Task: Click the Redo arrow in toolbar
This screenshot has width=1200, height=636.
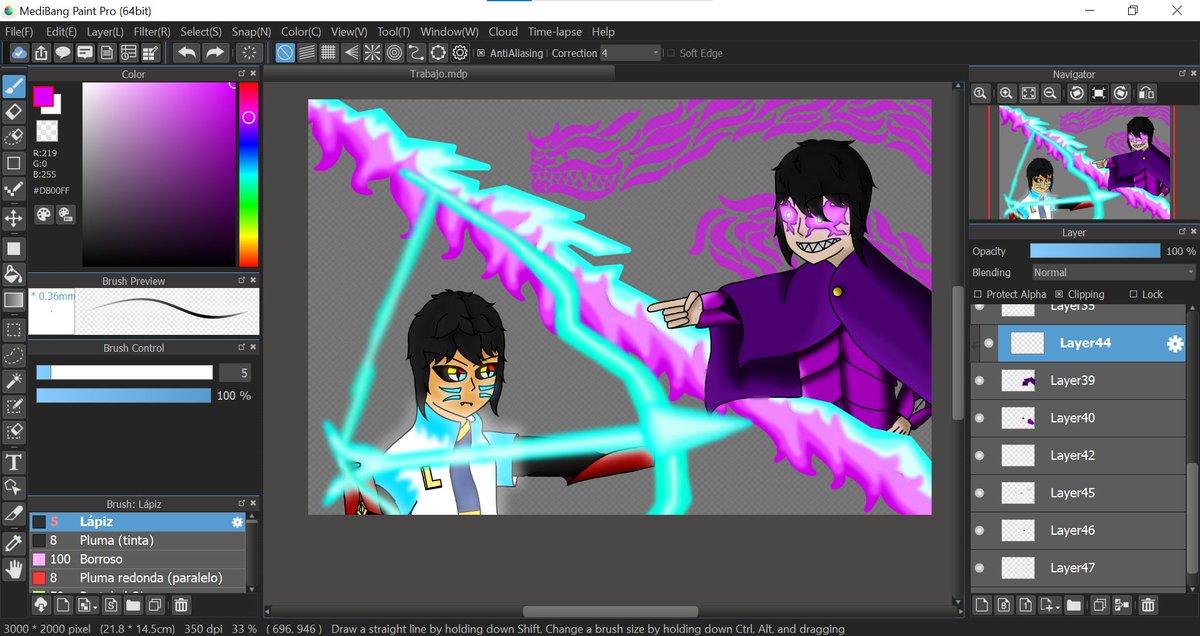Action: pos(214,53)
